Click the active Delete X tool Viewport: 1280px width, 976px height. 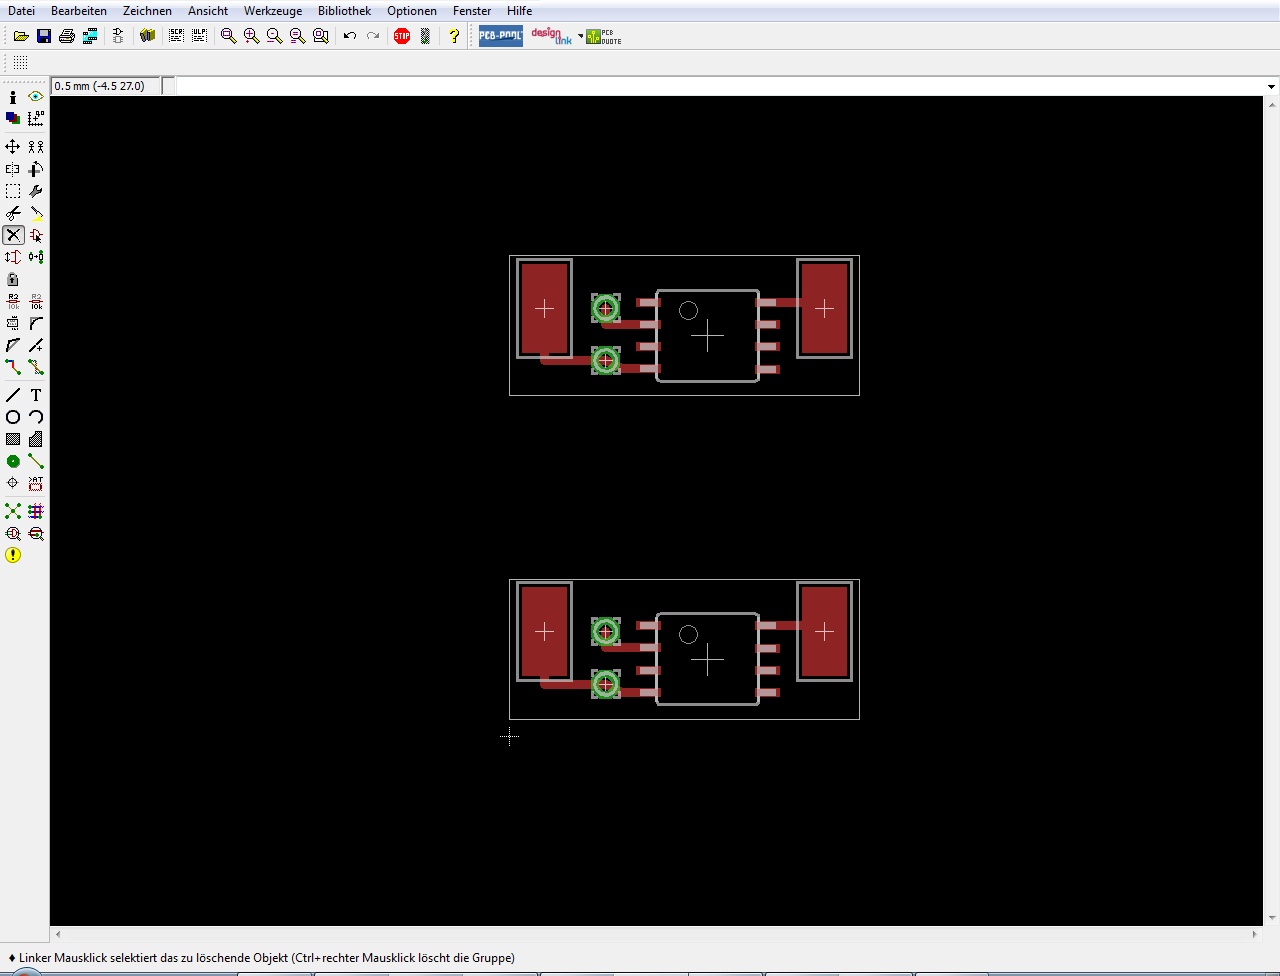click(x=13, y=235)
